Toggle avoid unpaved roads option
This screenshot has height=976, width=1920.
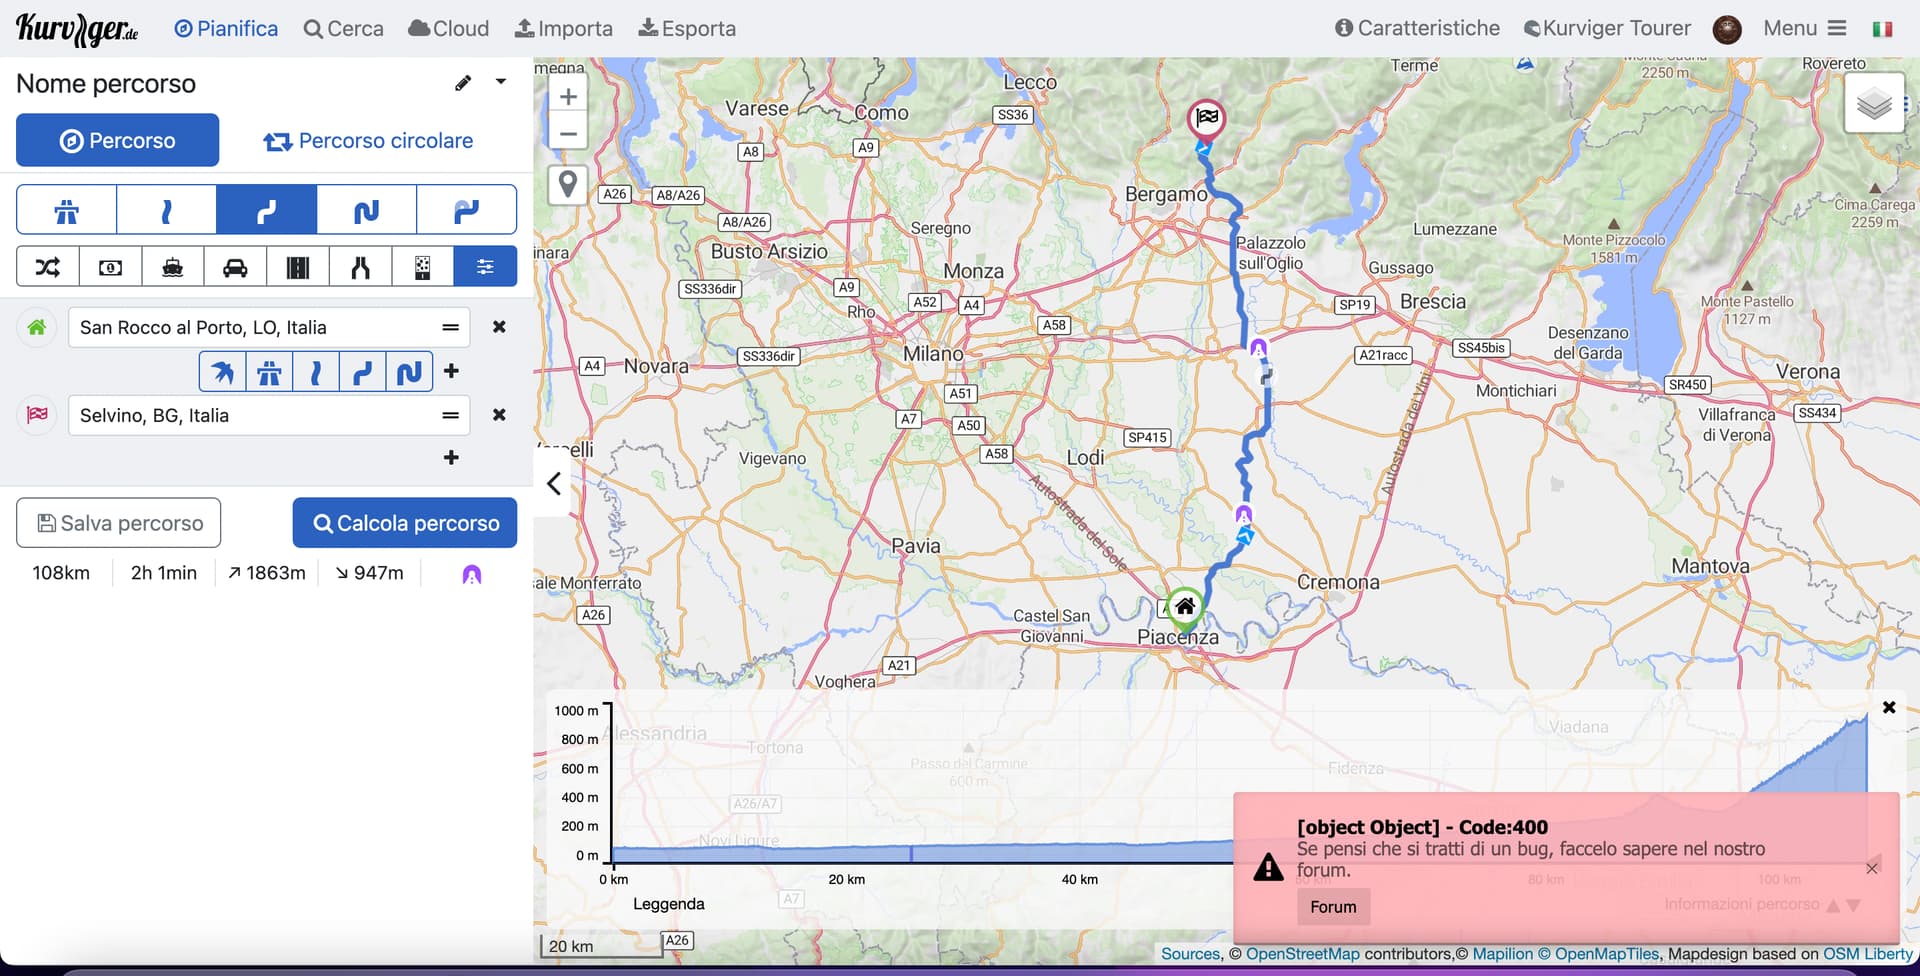pos(422,267)
